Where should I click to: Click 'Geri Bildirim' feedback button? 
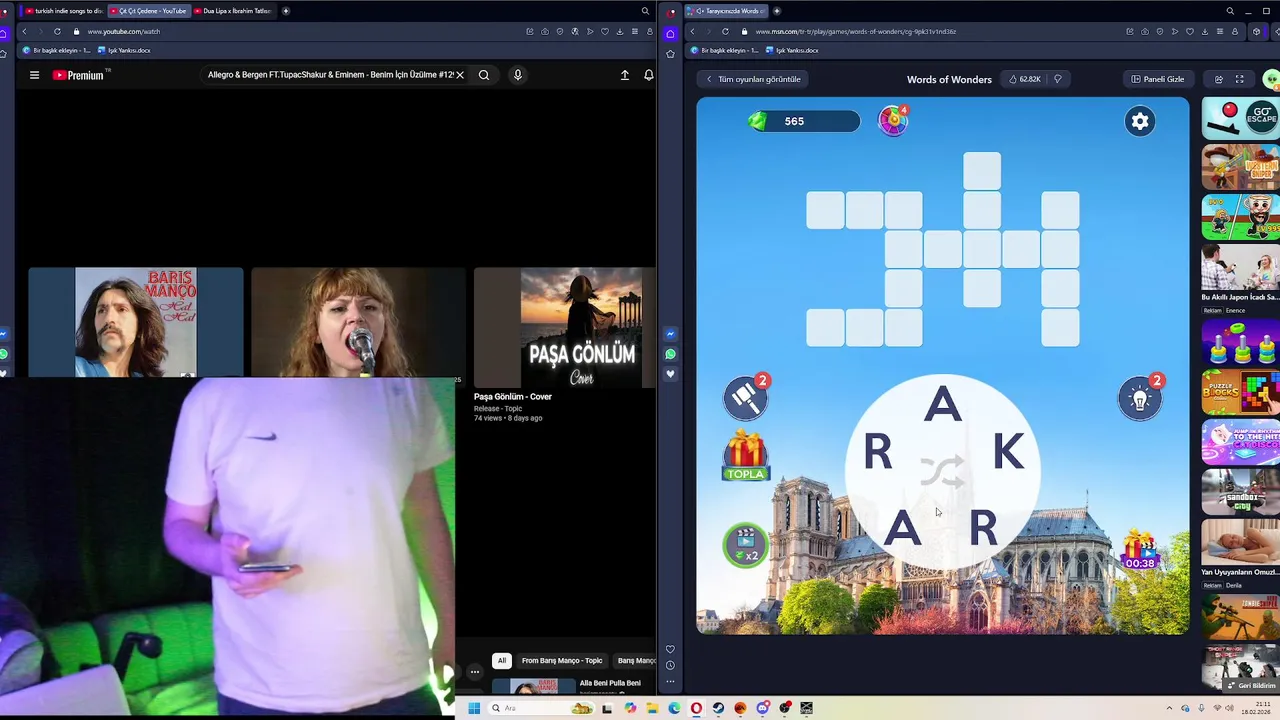(1250, 686)
